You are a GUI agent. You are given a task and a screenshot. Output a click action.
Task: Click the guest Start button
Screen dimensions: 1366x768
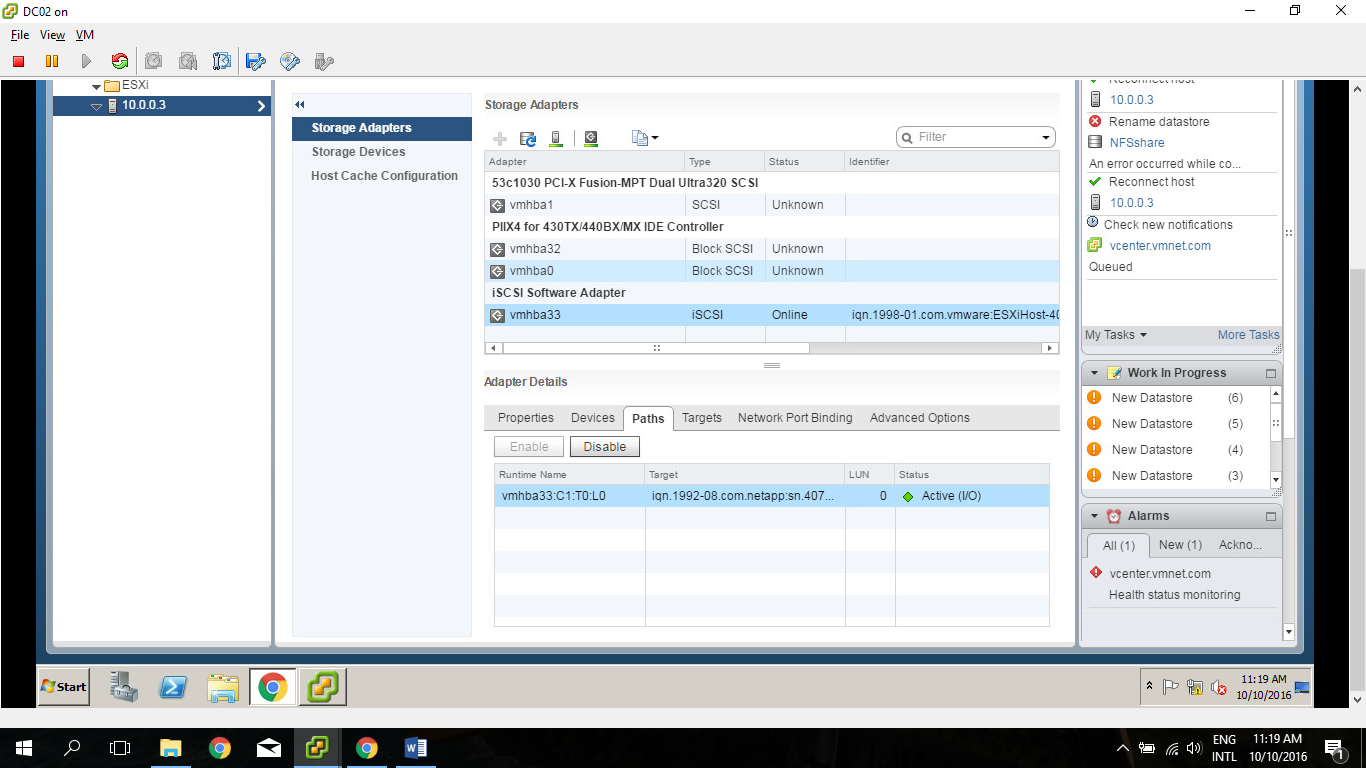[x=63, y=686]
